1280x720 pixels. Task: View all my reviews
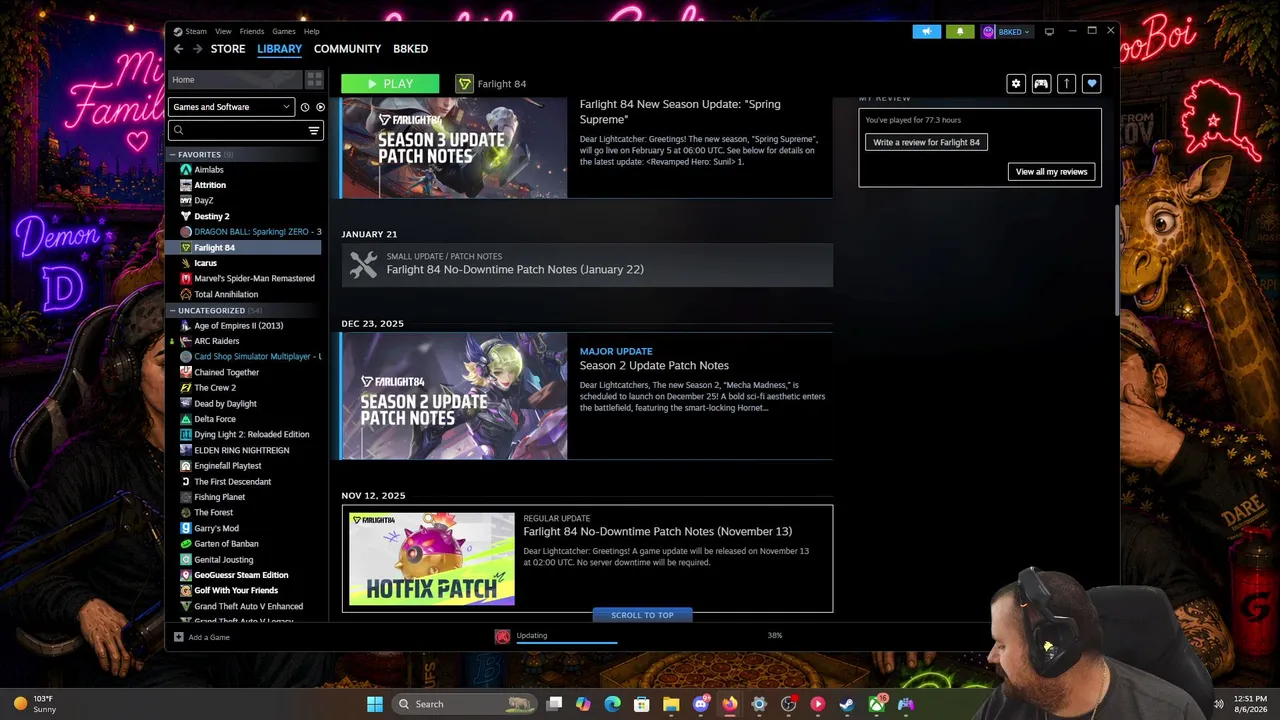(x=1051, y=172)
